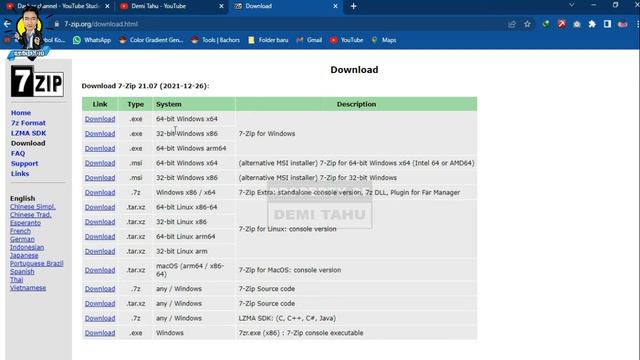
Task: Download the LZMA SDK .7z file
Action: (x=100, y=318)
